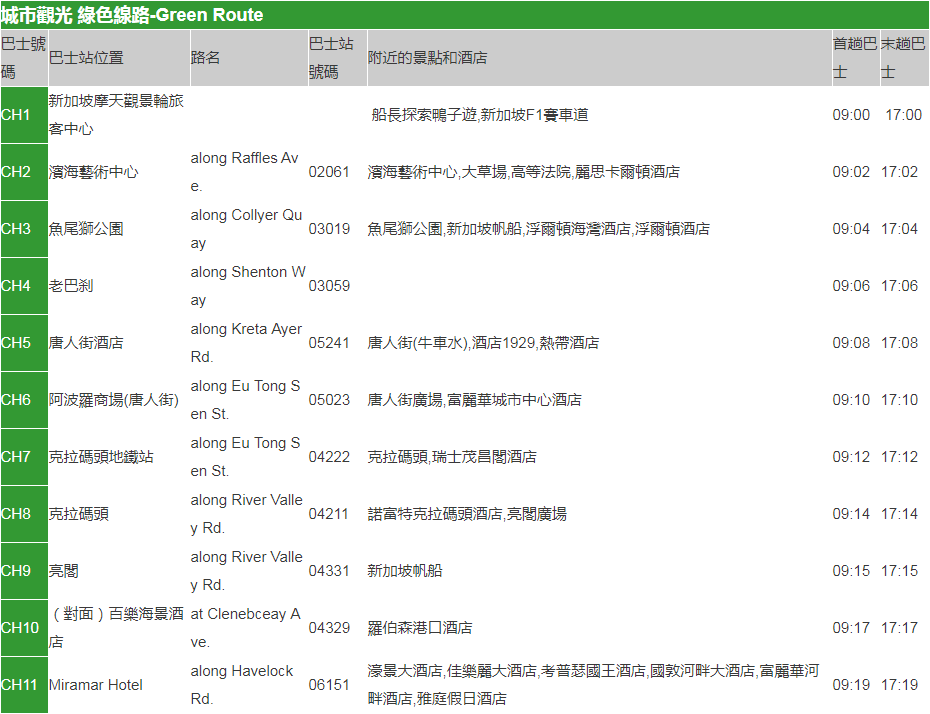Image resolution: width=930 pixels, height=714 pixels.
Task: Select the along Shenton Way road cell
Action: click(247, 286)
